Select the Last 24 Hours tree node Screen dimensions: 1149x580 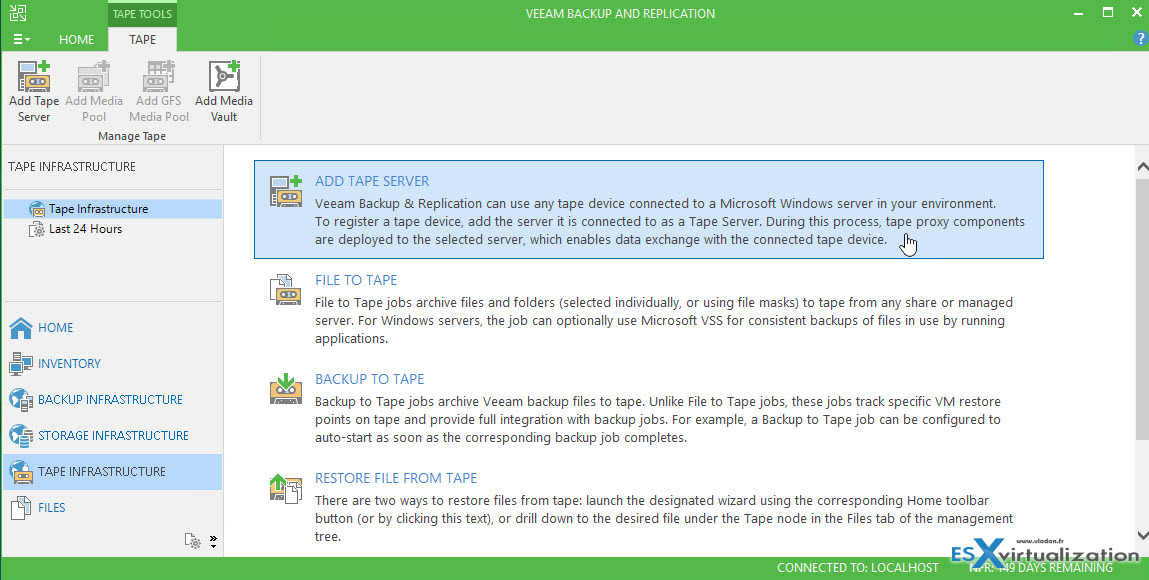click(x=85, y=229)
